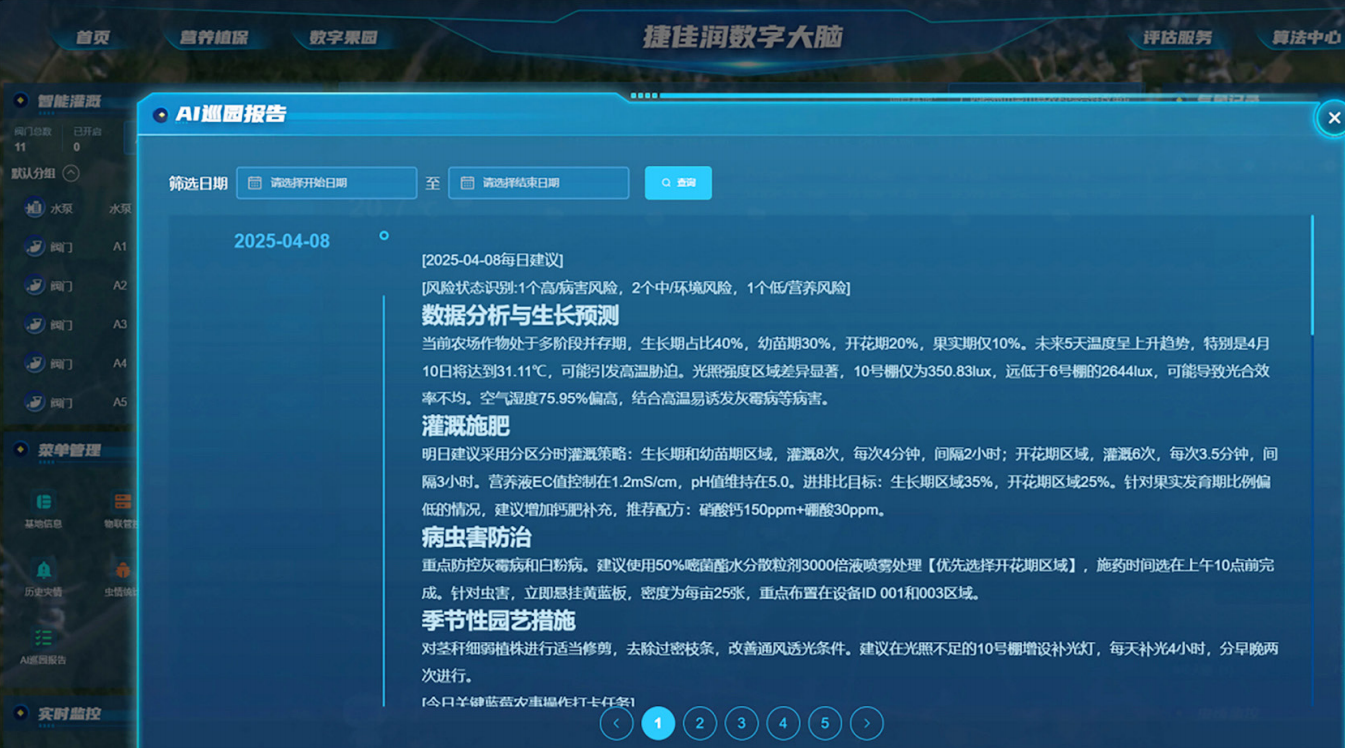
Task: Click the AI巡园报告 checklist icon
Action: tap(43, 638)
